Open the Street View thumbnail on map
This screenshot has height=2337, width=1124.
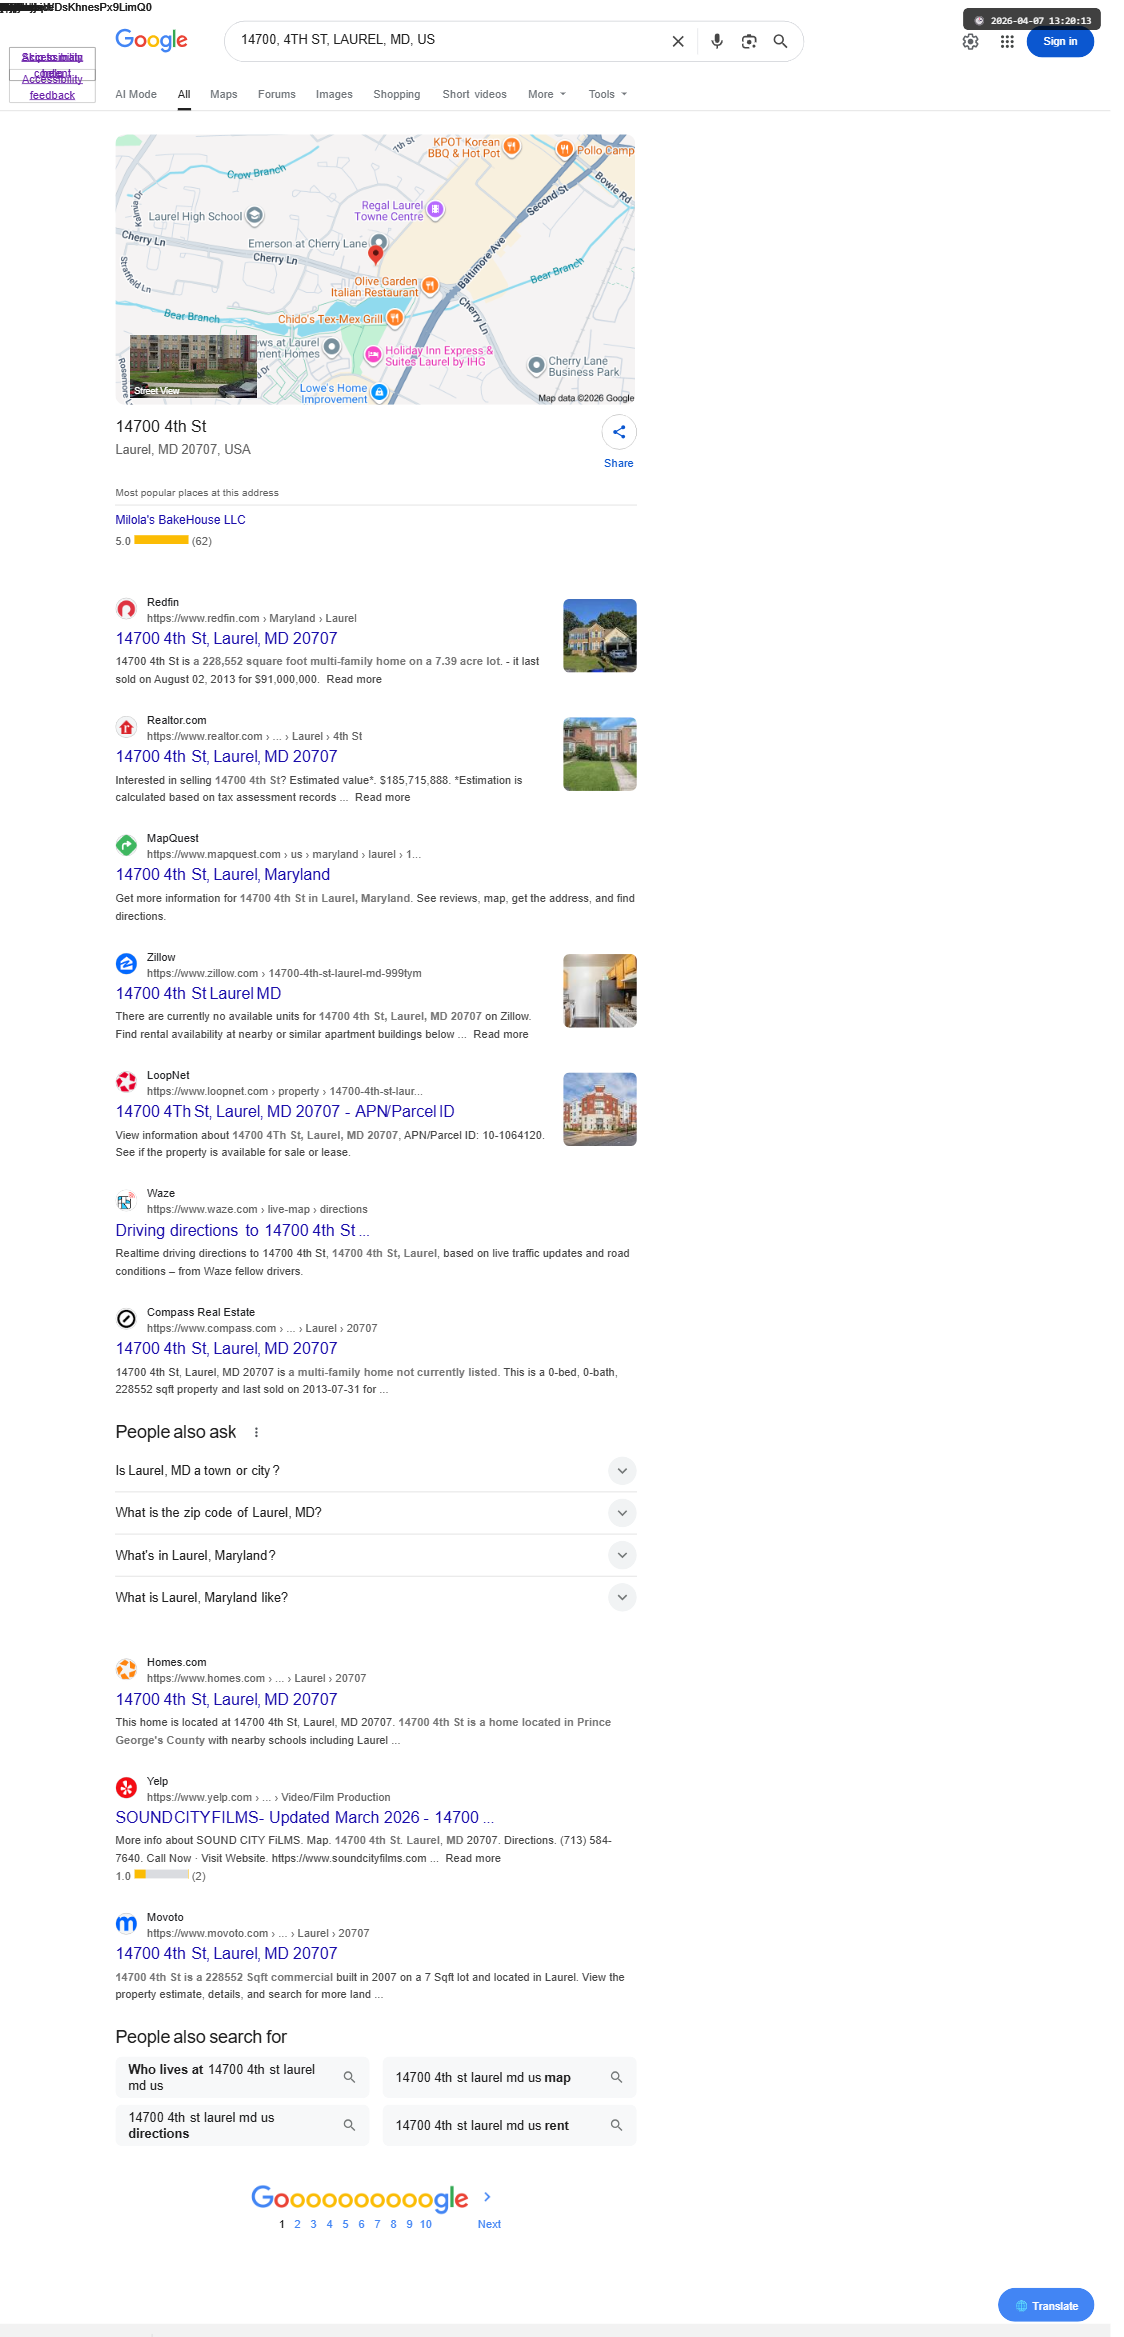click(193, 366)
